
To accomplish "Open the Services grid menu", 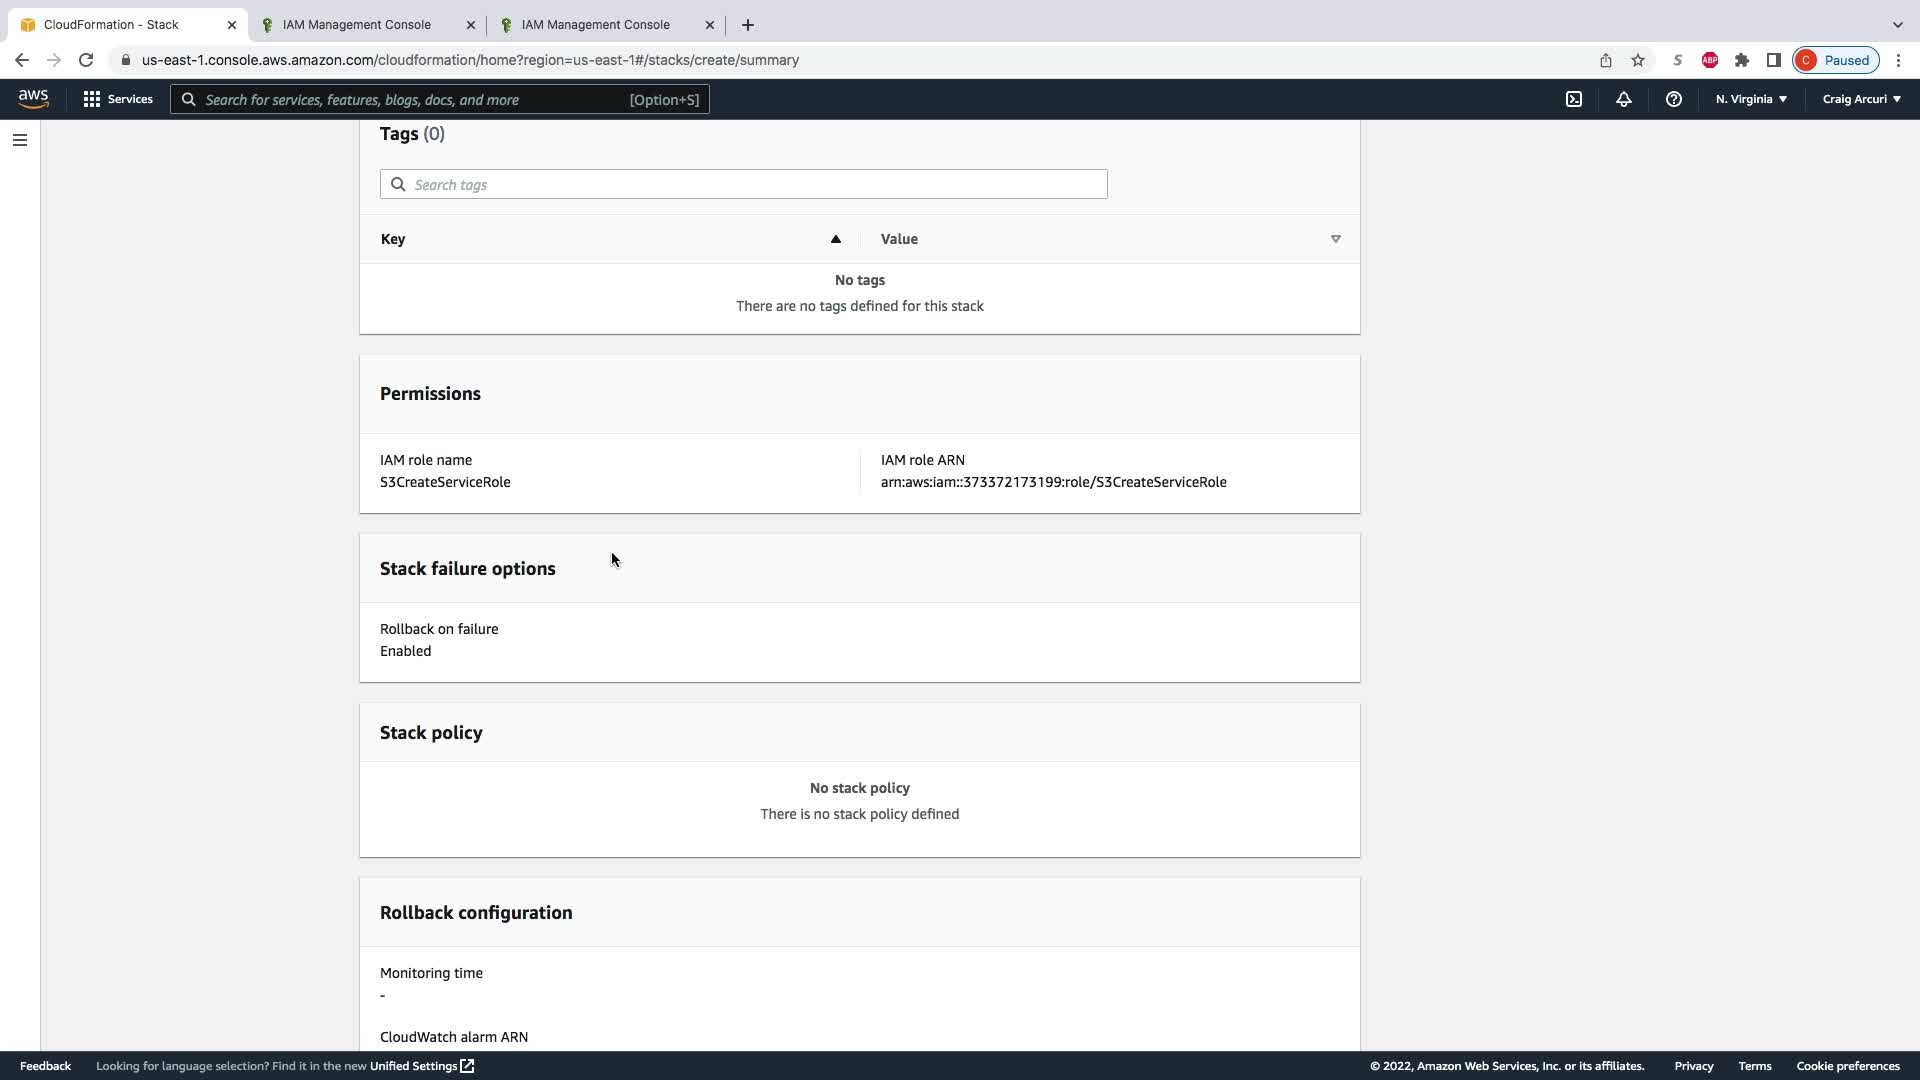I will (118, 99).
